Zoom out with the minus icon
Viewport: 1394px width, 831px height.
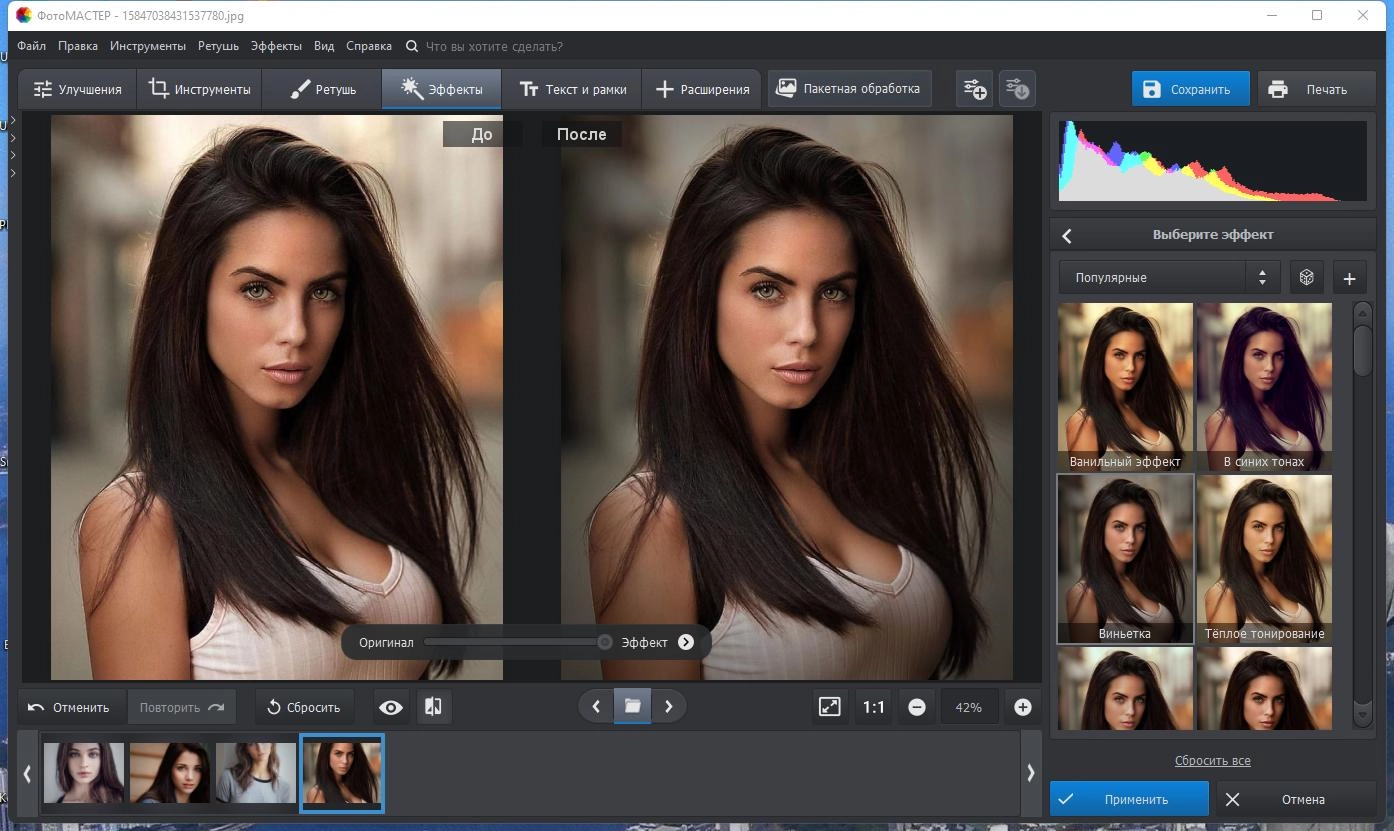(917, 707)
